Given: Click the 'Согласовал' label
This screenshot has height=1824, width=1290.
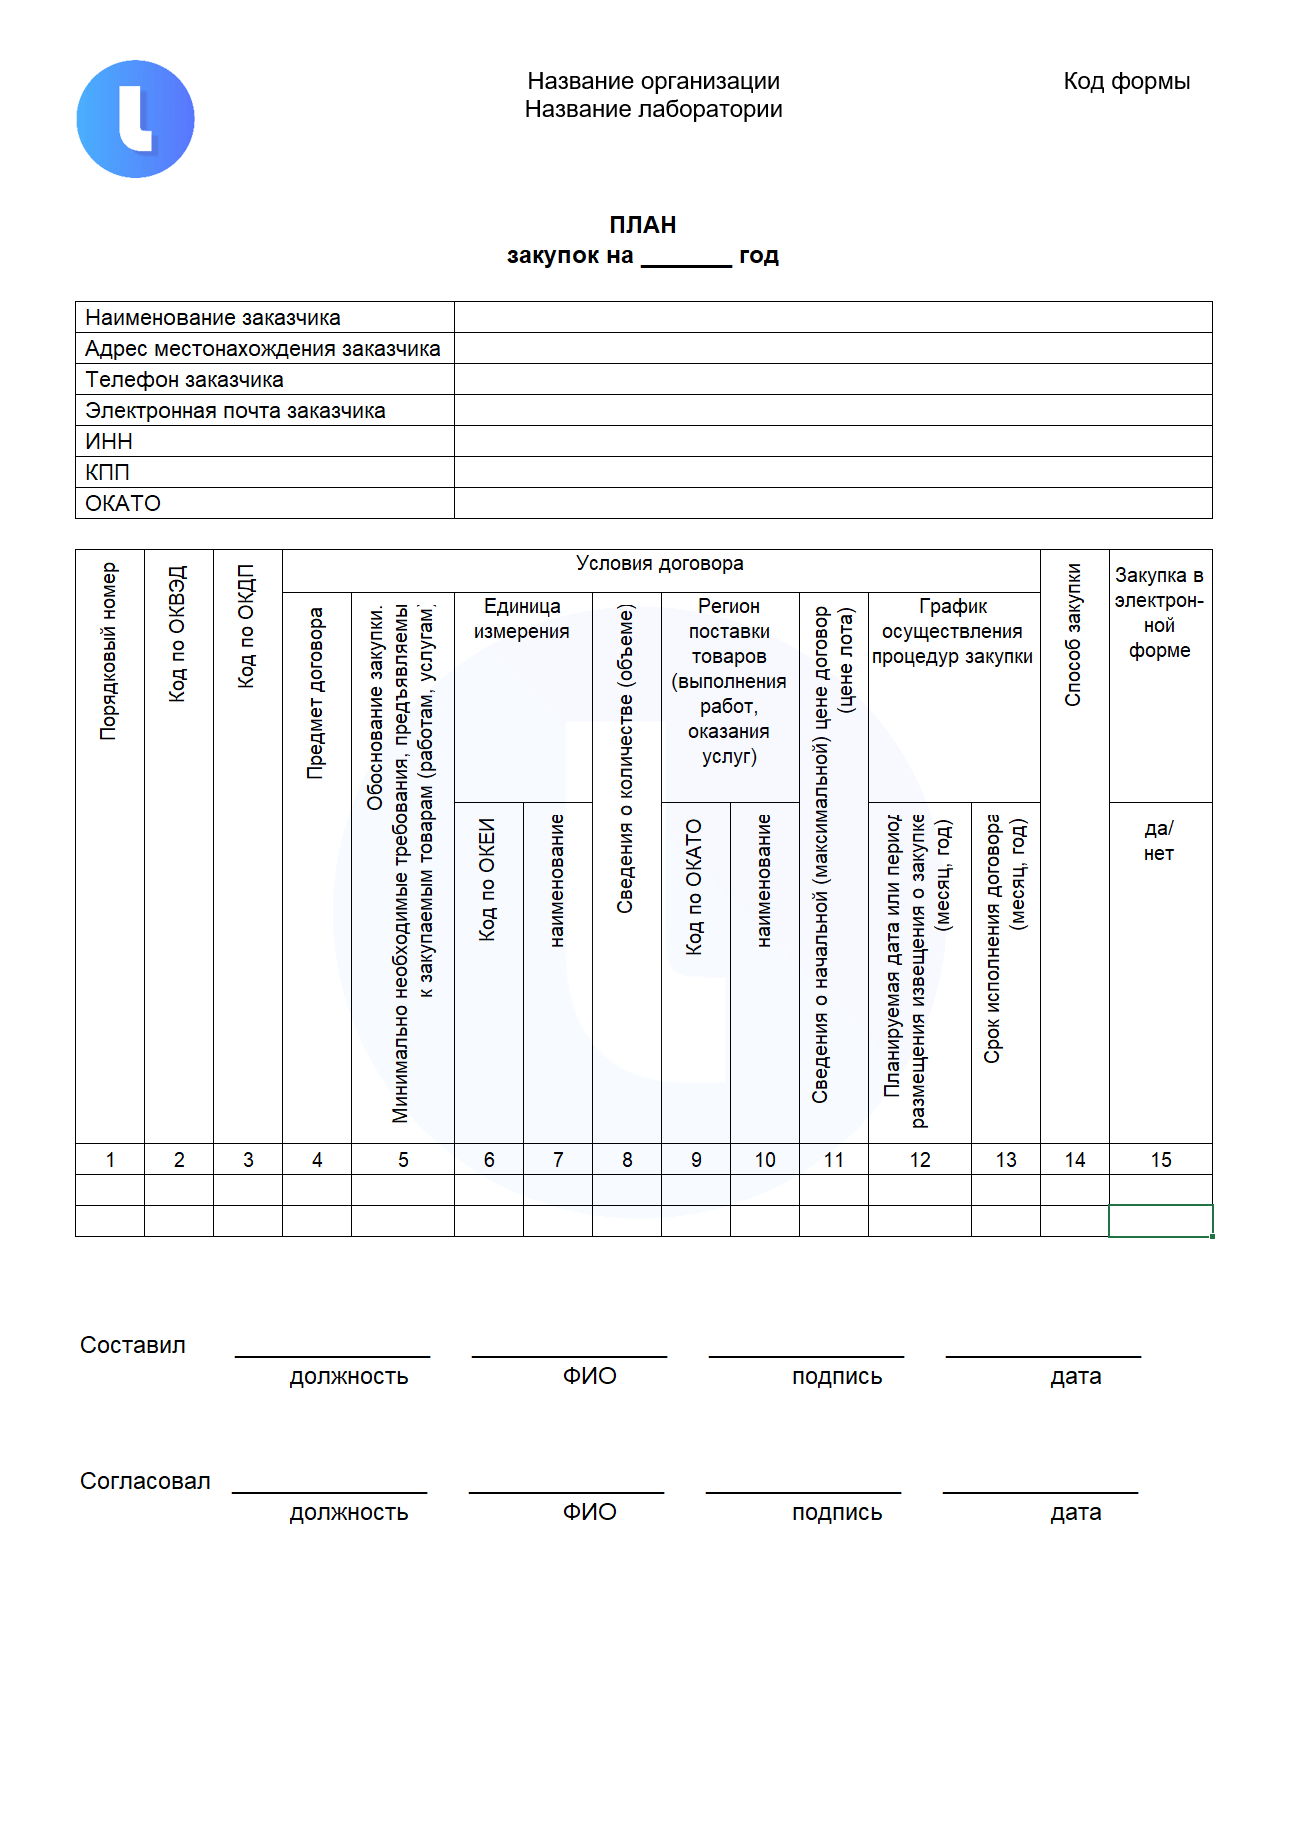Looking at the screenshot, I should (145, 1481).
